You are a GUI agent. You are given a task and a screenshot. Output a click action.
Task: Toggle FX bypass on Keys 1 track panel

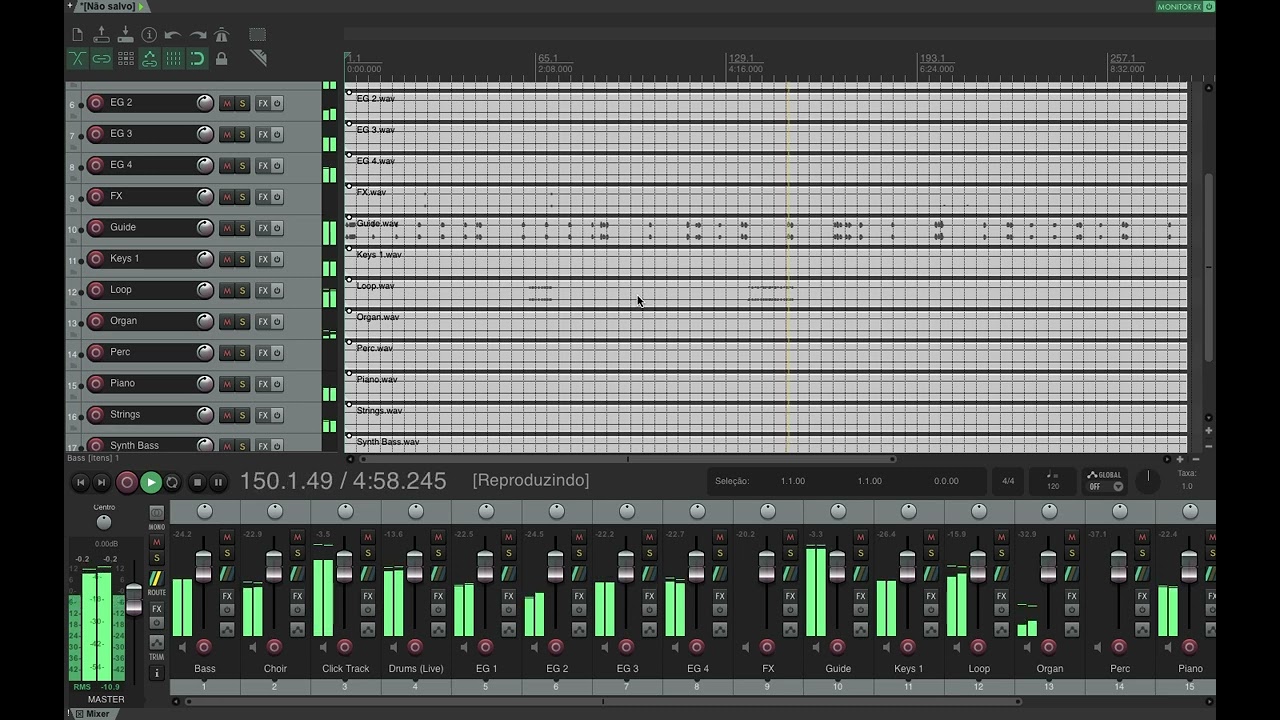coord(277,259)
